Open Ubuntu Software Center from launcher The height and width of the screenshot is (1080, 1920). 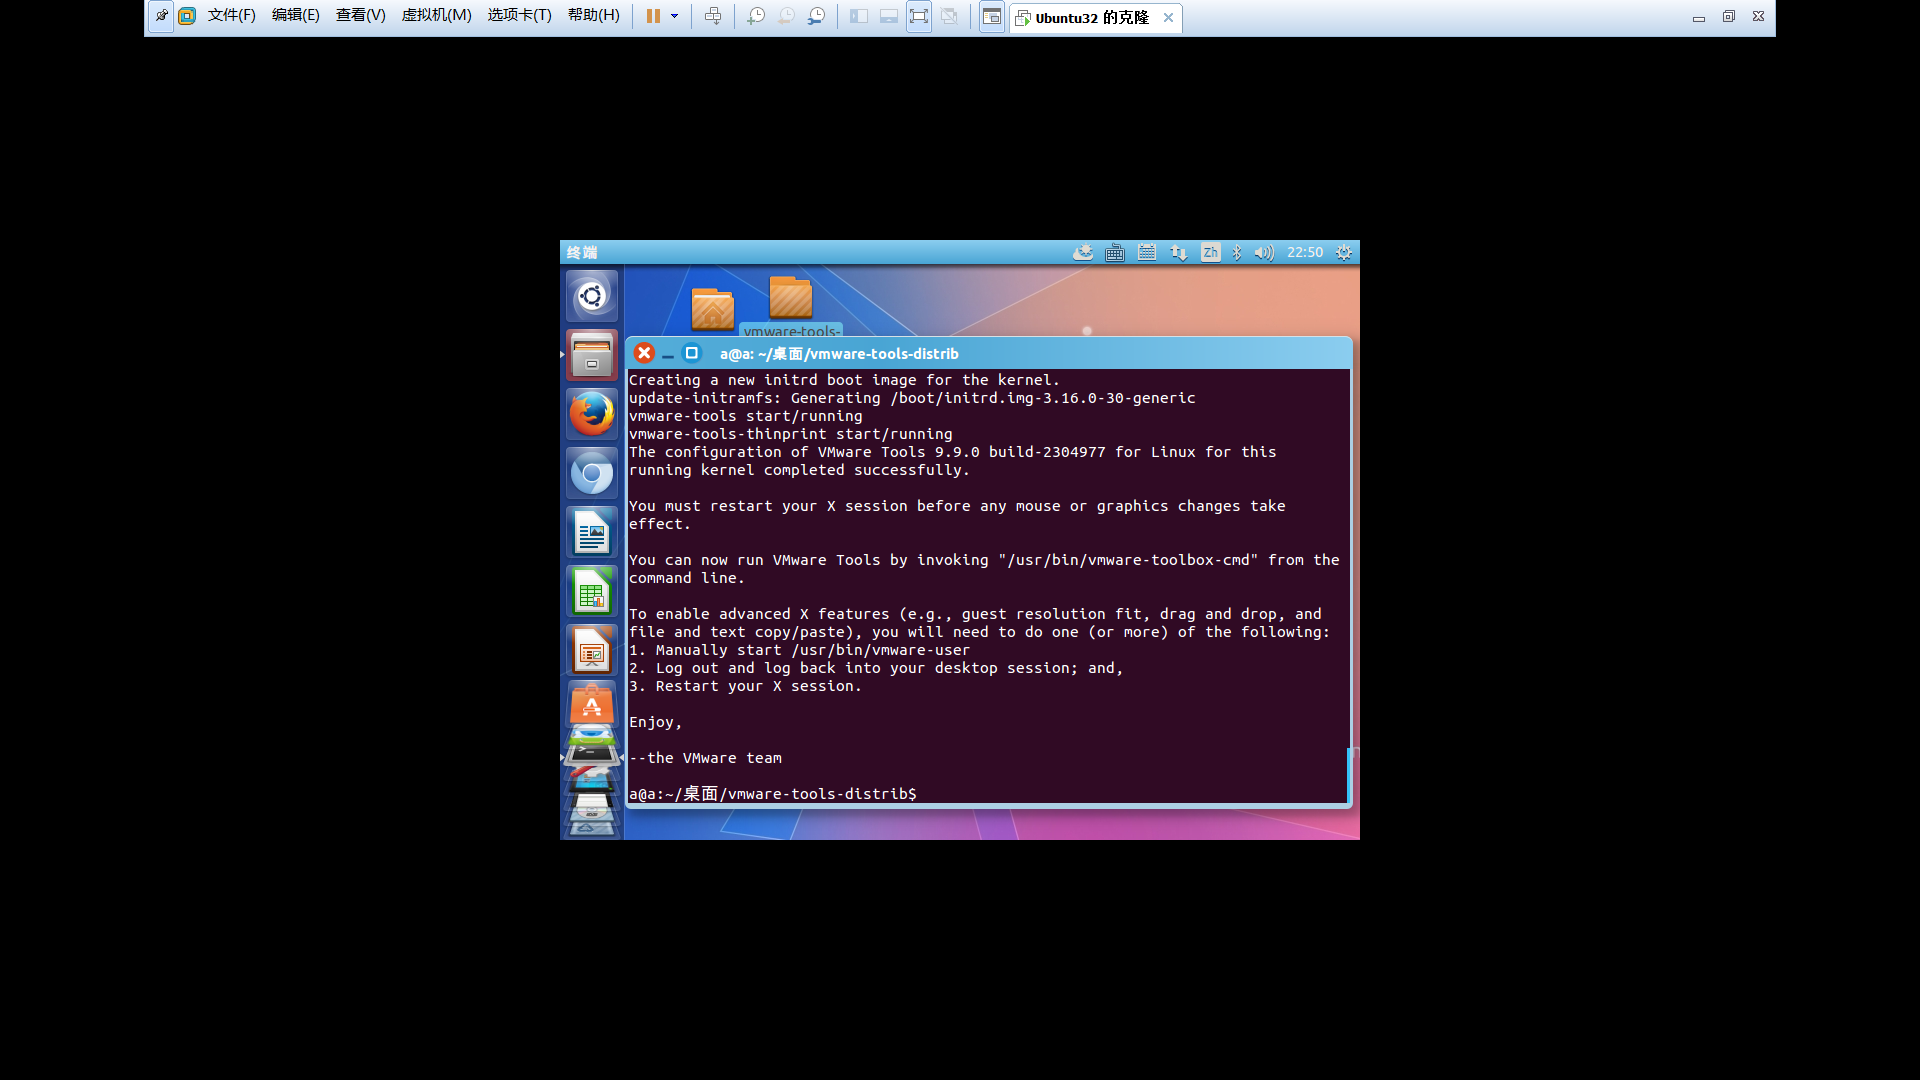(592, 704)
